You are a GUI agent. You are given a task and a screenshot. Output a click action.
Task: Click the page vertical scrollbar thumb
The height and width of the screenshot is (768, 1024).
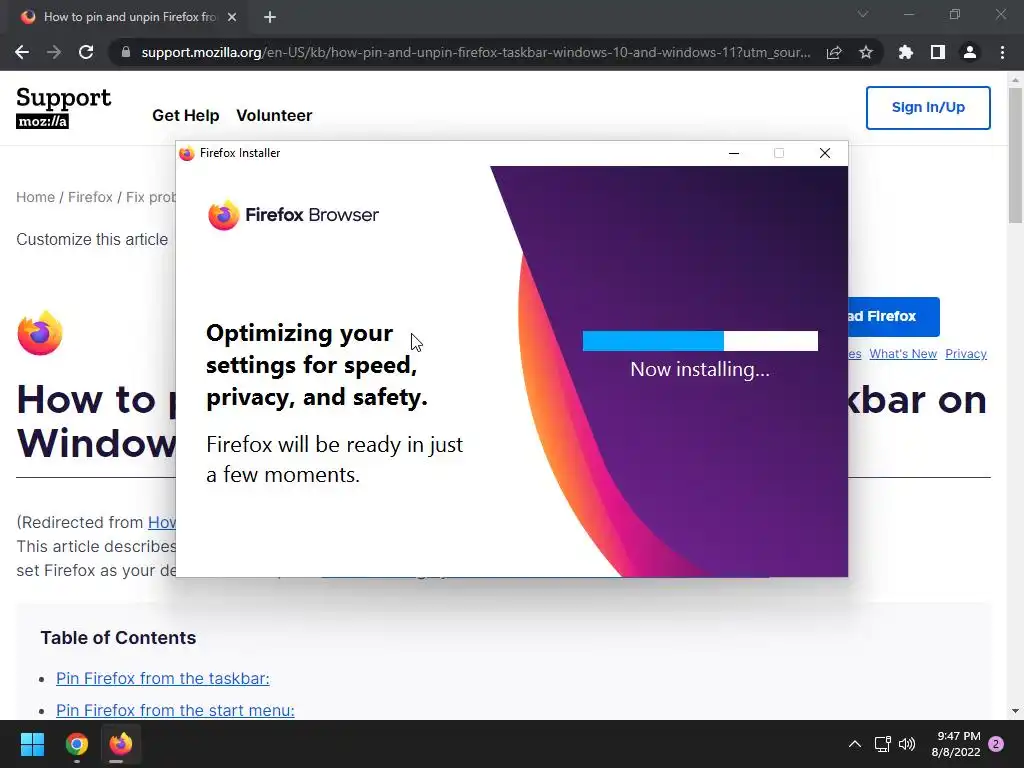1016,155
